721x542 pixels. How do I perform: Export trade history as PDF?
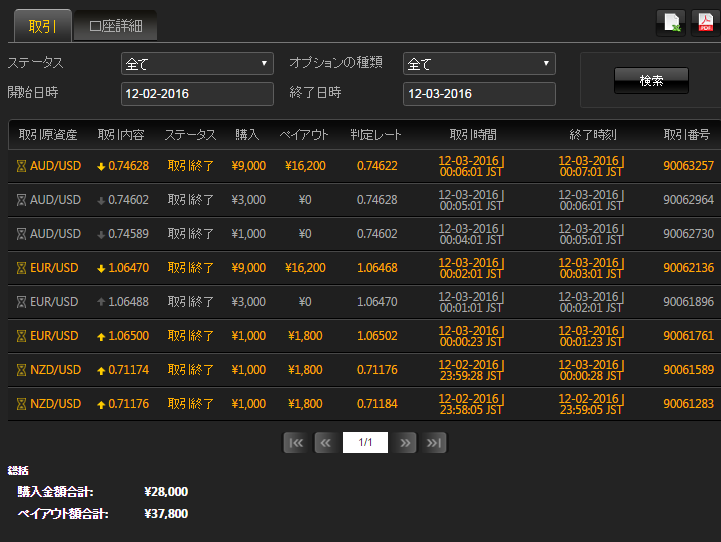coord(704,23)
